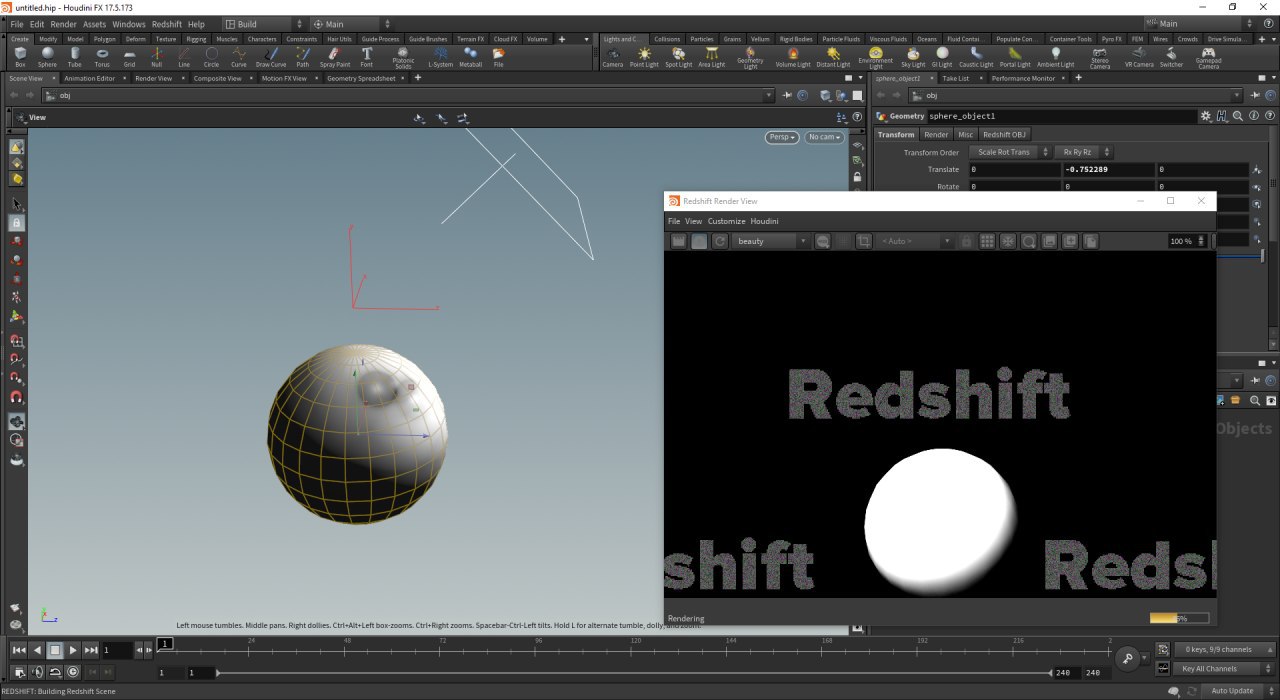Select the Spray Paint tool
Image resolution: width=1280 pixels, height=700 pixels.
[x=335, y=56]
